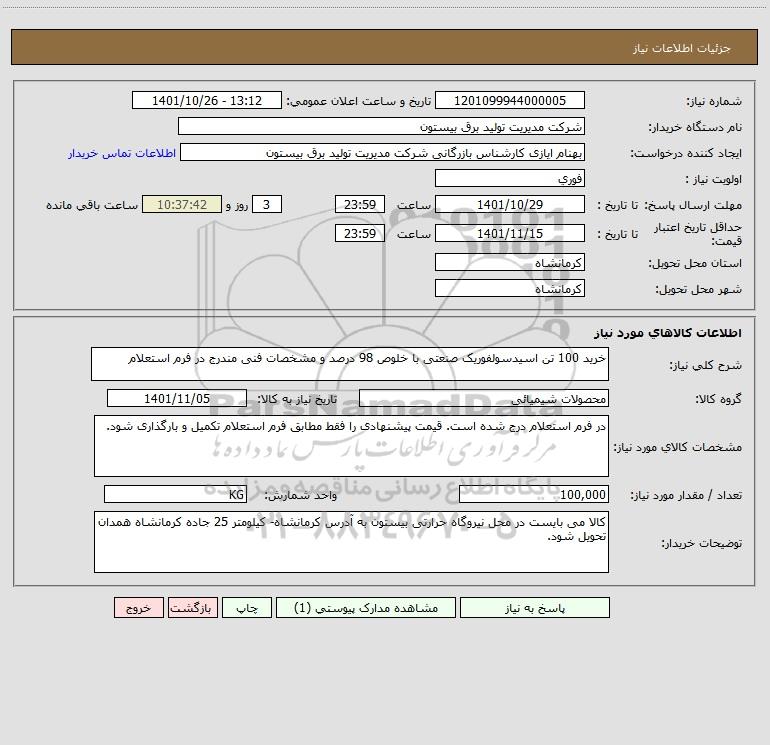Click general description field about اسیدسولفوریک

point(350,364)
